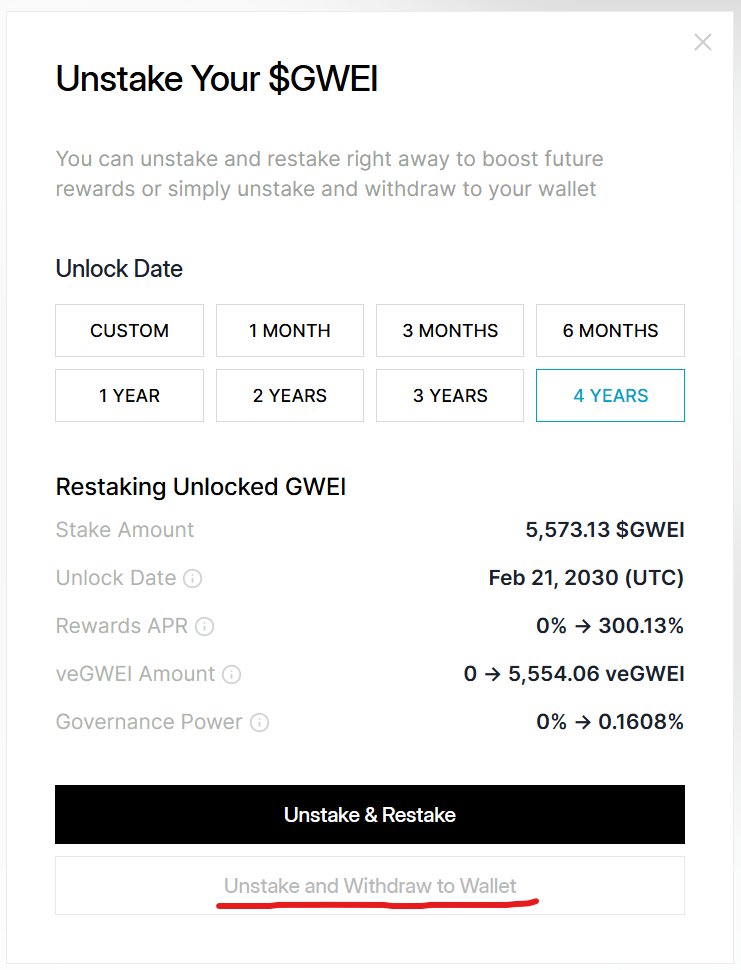Pick the 6 MONTHS lock period
The image size is (741, 970).
pyautogui.click(x=610, y=331)
